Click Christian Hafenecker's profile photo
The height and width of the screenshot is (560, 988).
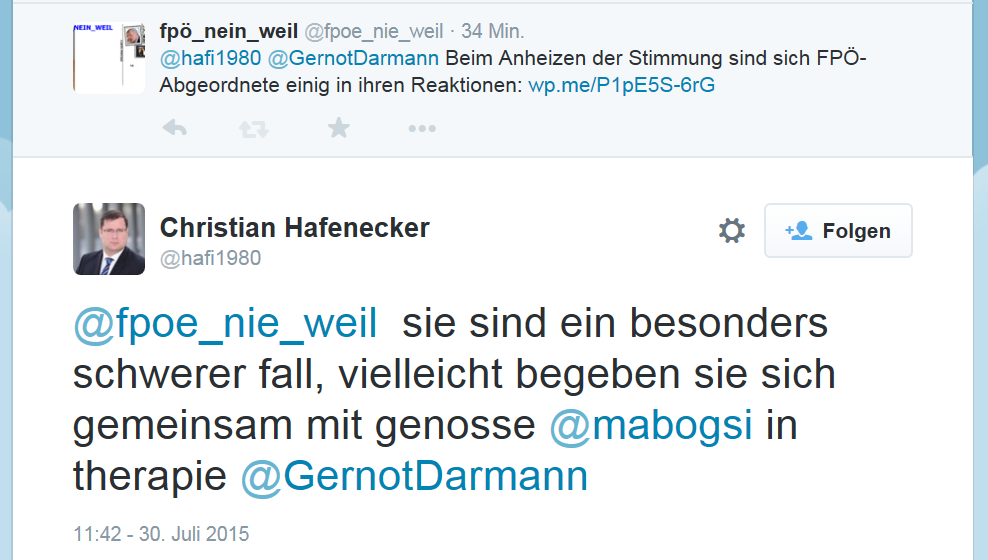[x=109, y=239]
